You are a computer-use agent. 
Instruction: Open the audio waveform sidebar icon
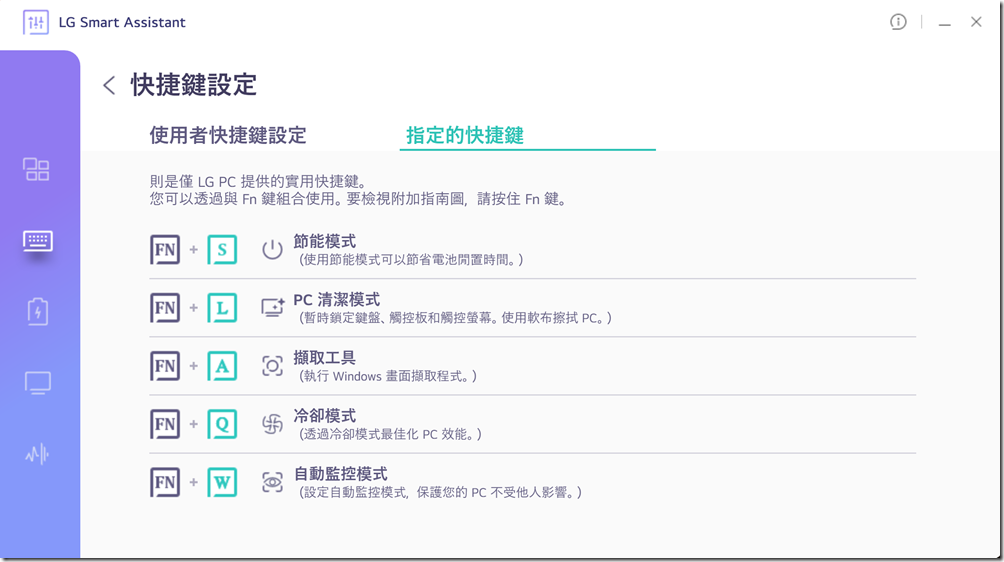click(x=37, y=454)
